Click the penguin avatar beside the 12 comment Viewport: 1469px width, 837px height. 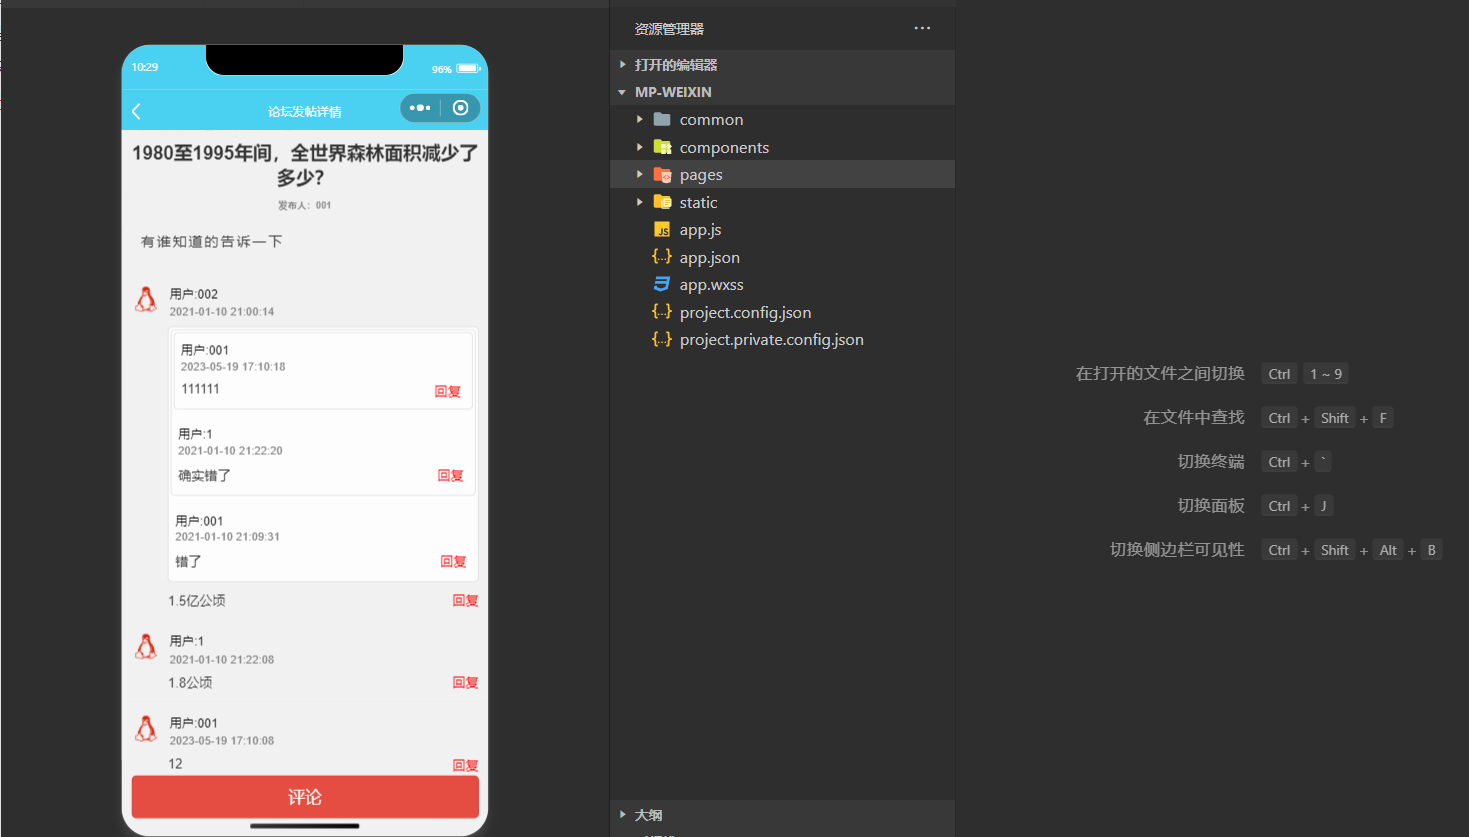[146, 729]
